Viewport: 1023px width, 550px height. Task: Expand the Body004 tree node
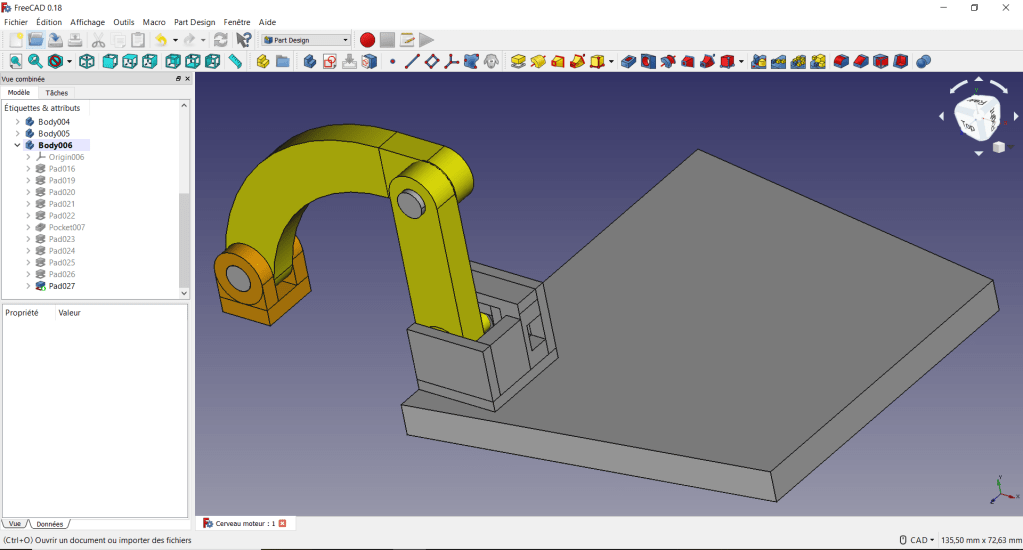click(x=17, y=122)
